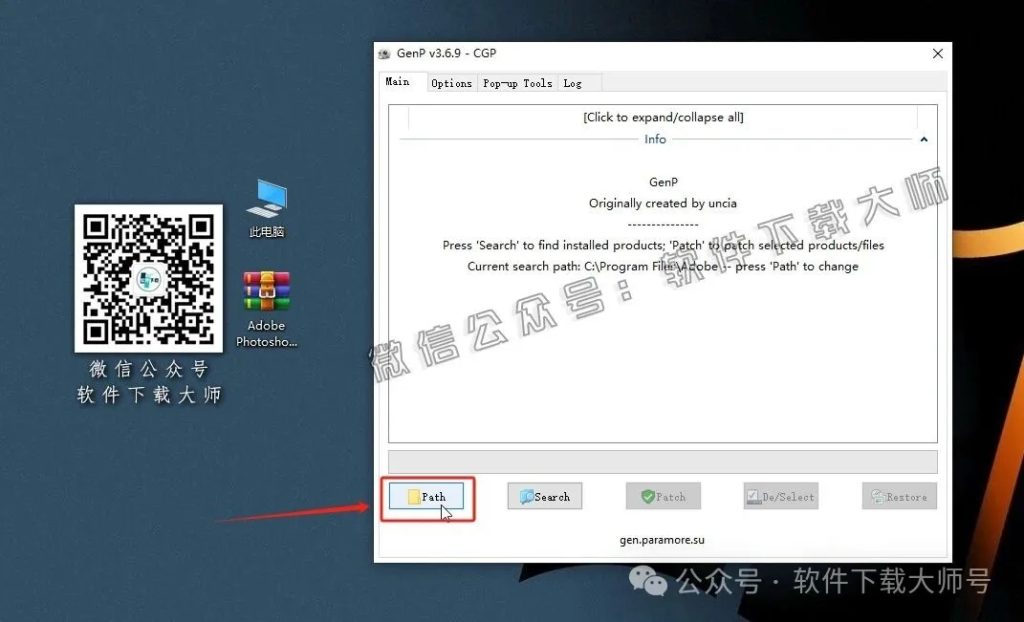Click the magnifier icon on the Search button
Viewport: 1024px width, 622px height.
(527, 495)
